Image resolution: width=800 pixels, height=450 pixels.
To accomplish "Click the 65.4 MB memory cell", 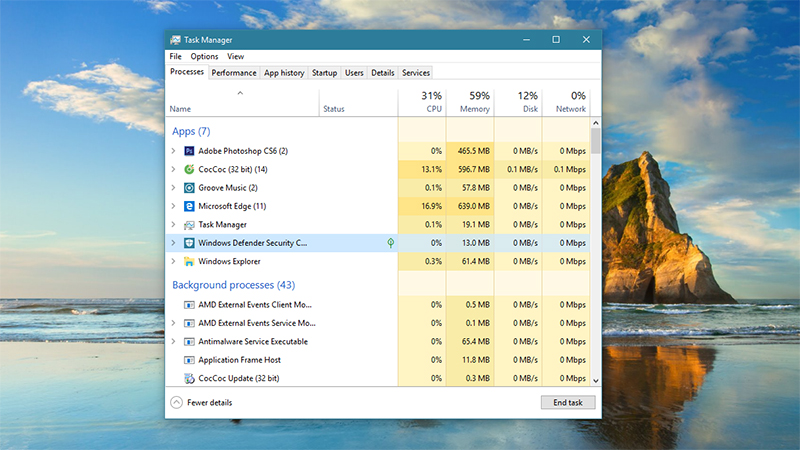I will click(470, 341).
